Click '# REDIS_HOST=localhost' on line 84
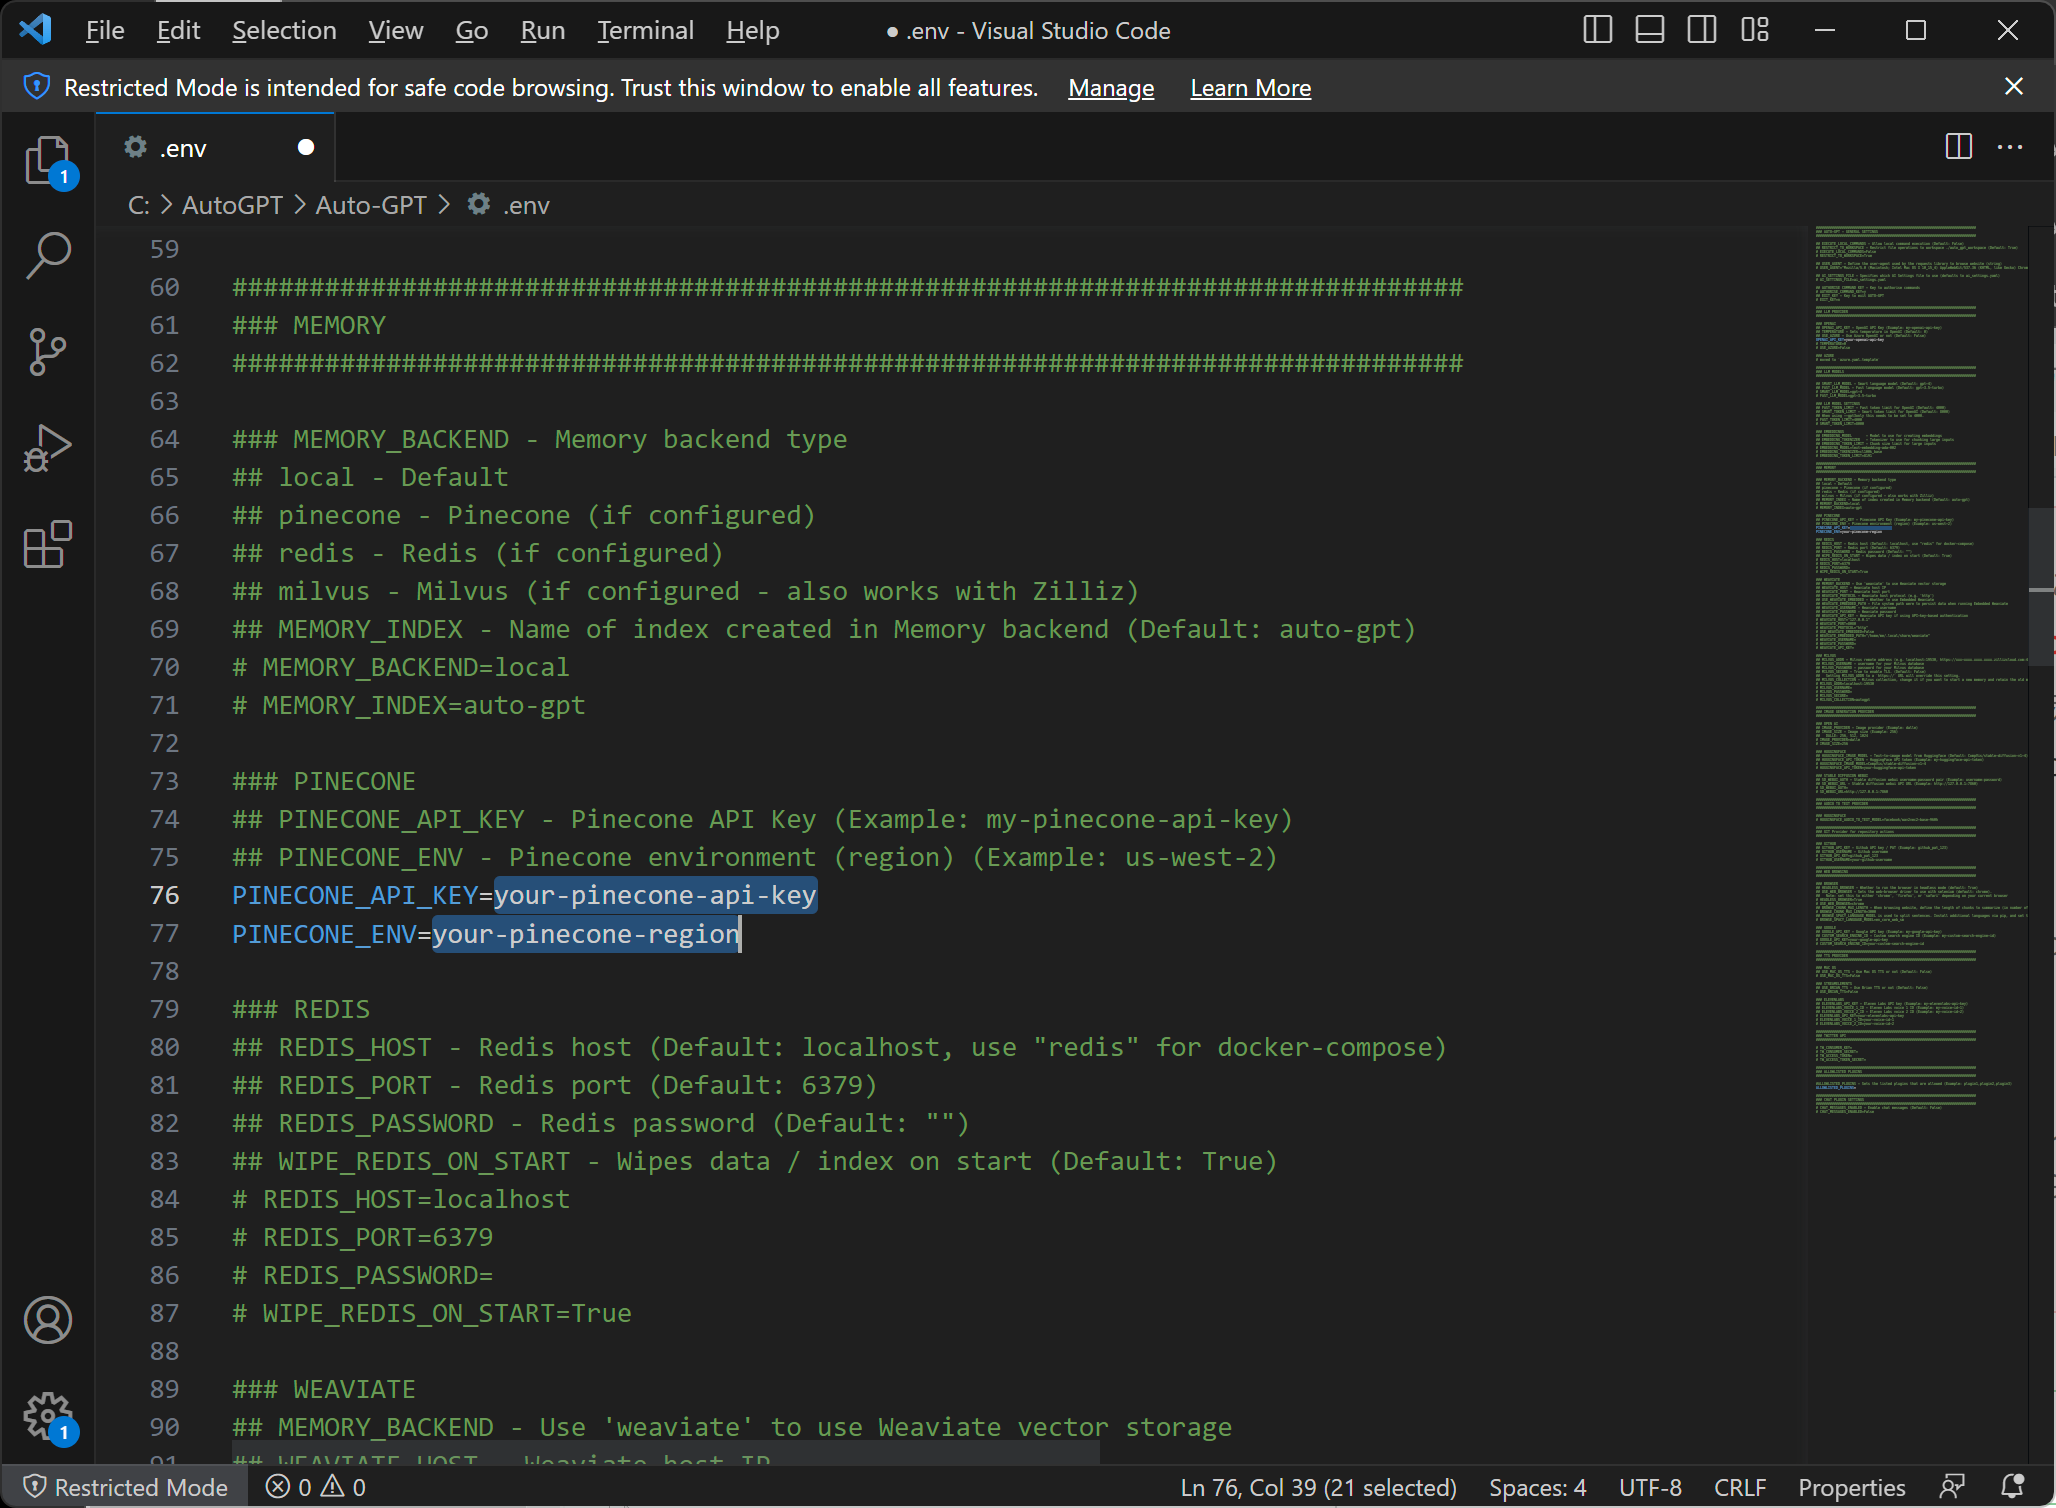Image resolution: width=2056 pixels, height=1508 pixels. (x=400, y=1199)
